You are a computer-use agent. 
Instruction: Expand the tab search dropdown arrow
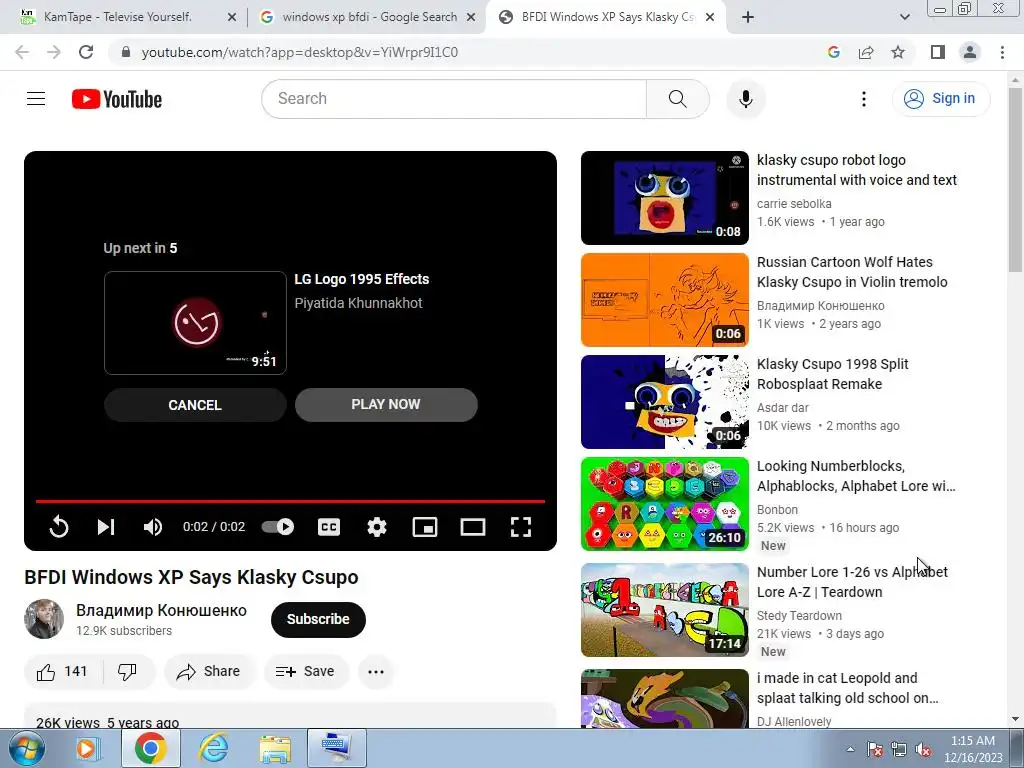[x=904, y=17]
